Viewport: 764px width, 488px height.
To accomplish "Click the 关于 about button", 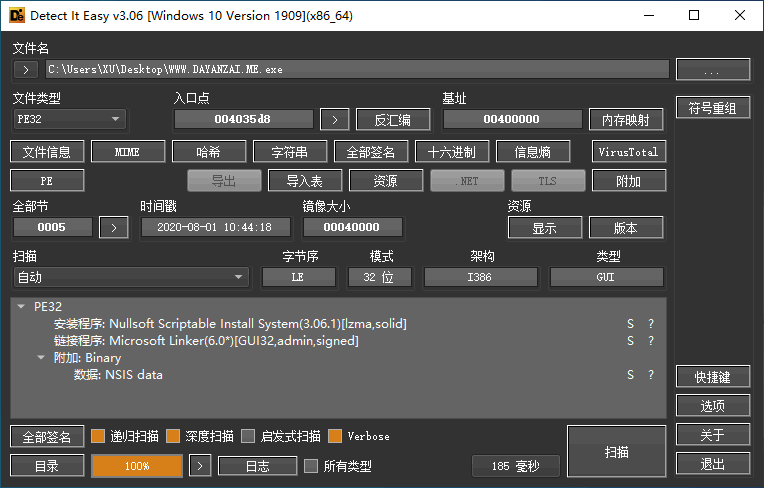I will pos(713,434).
